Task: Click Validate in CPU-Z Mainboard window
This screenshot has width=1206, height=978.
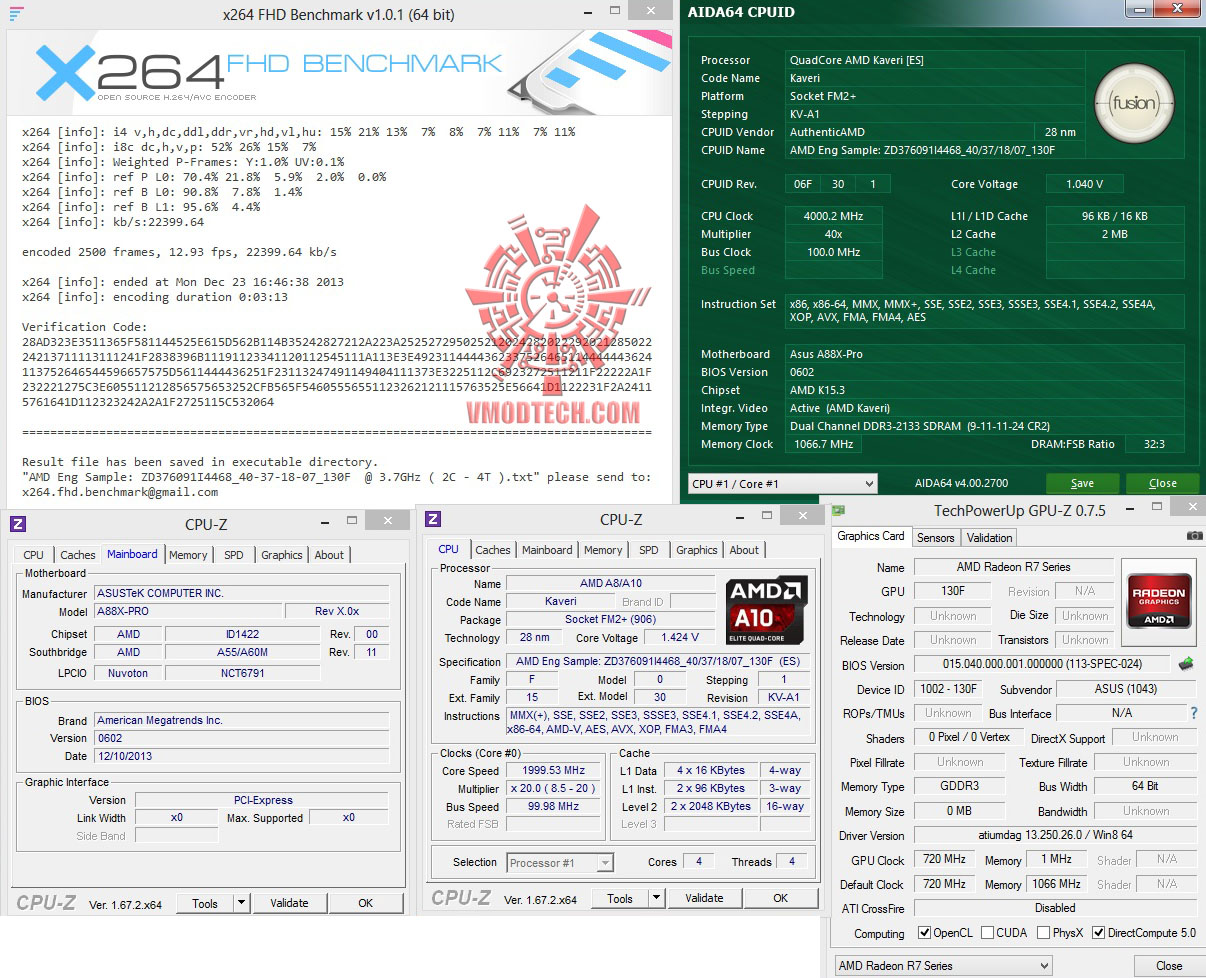Action: pyautogui.click(x=289, y=903)
